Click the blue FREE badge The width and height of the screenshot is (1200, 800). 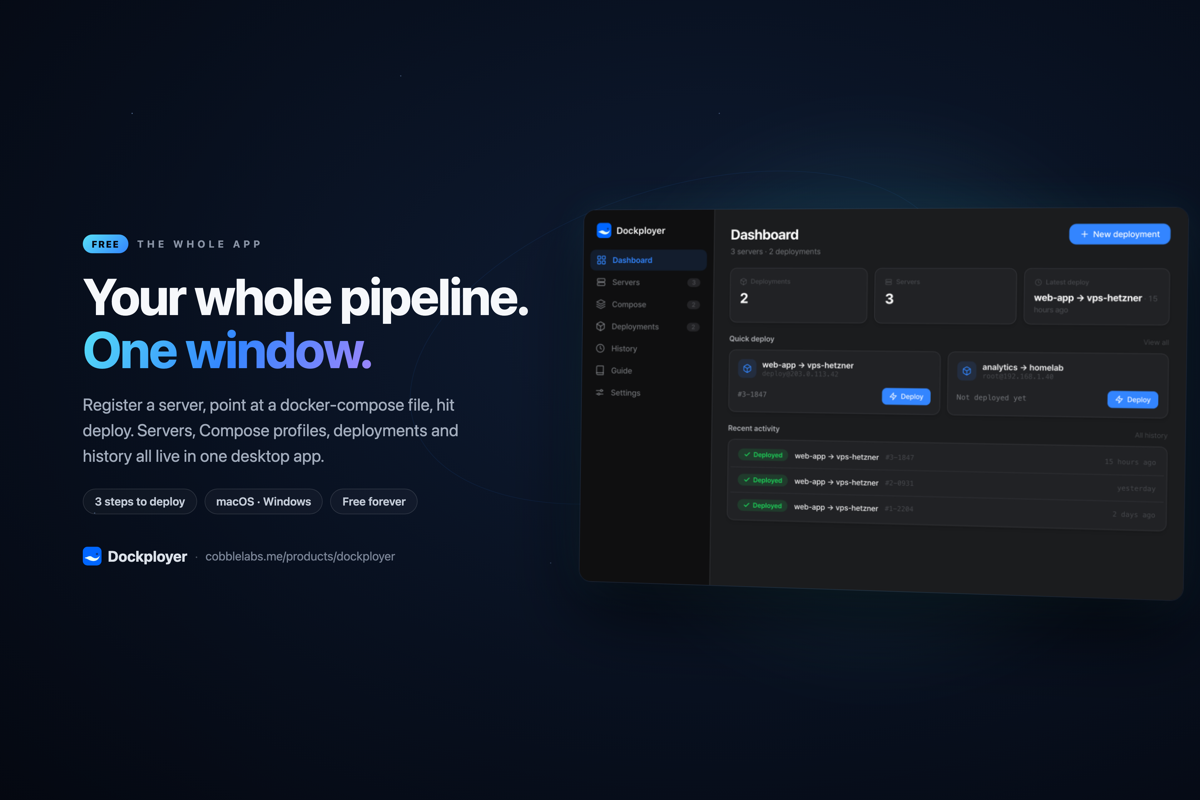pyautogui.click(x=105, y=244)
